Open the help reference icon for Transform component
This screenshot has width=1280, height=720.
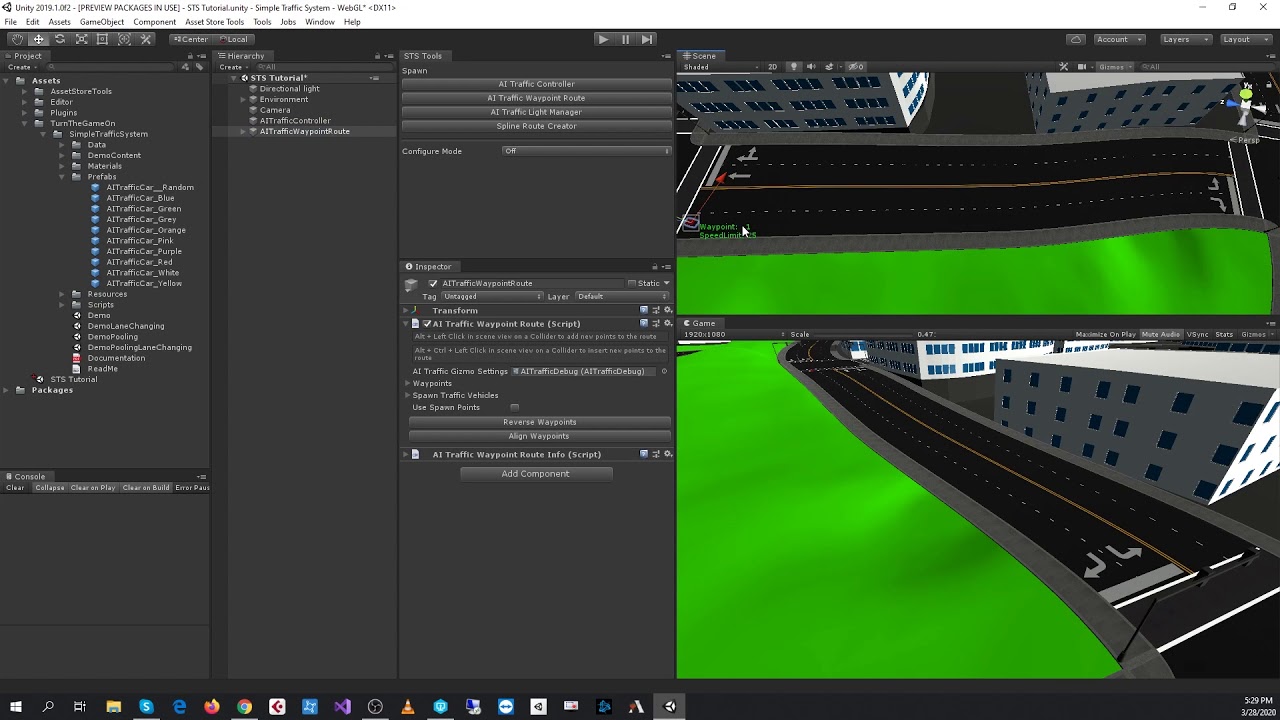click(x=644, y=311)
